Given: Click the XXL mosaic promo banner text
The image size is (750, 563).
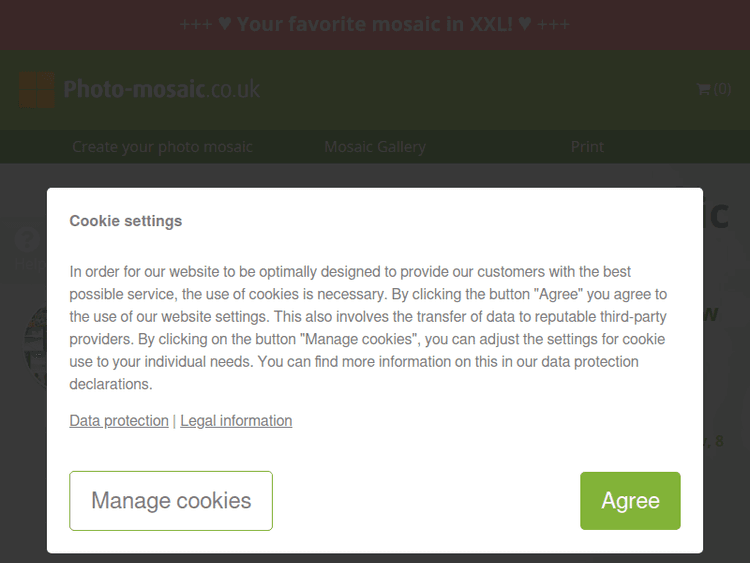Looking at the screenshot, I should tap(375, 24).
